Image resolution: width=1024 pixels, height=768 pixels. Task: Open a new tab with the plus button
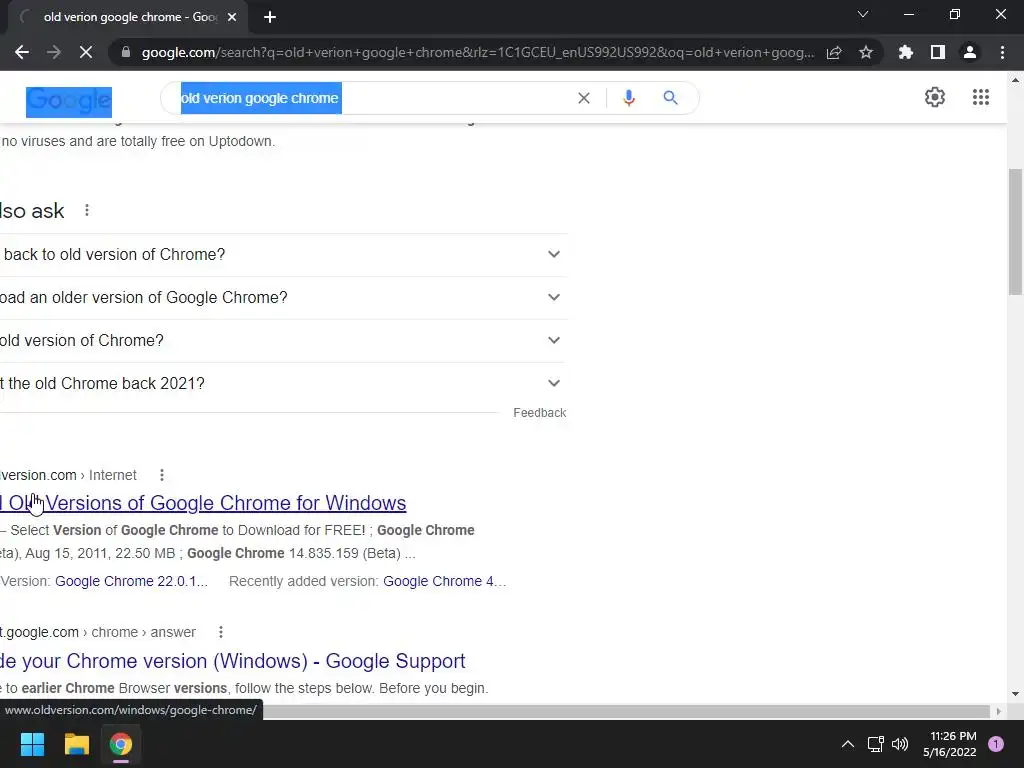coord(270,17)
